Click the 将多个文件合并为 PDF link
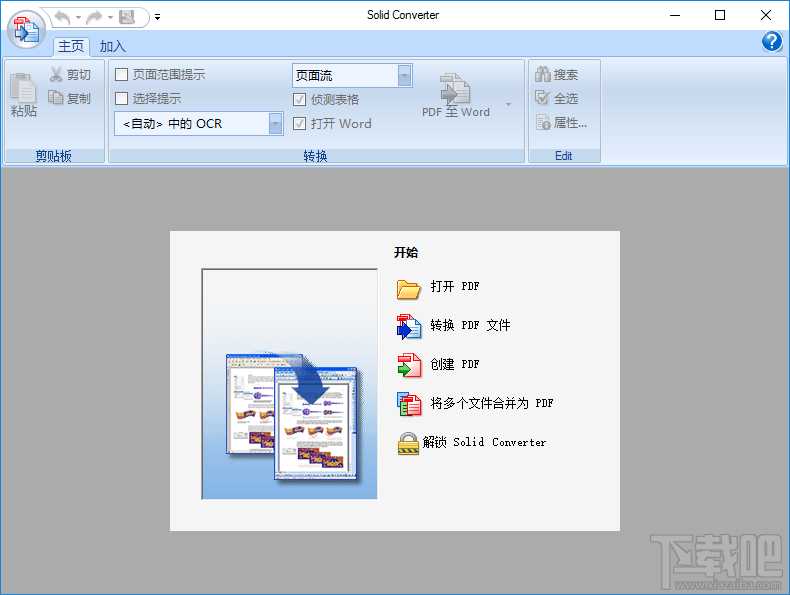The width and height of the screenshot is (790, 595). [492, 403]
